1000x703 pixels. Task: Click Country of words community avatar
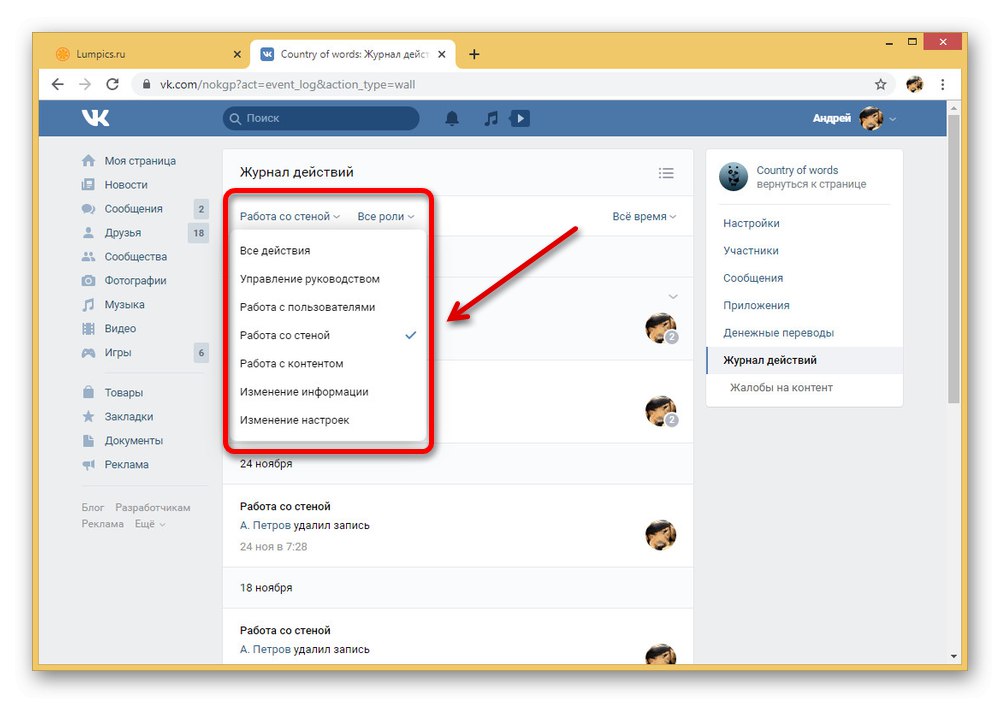(x=733, y=177)
